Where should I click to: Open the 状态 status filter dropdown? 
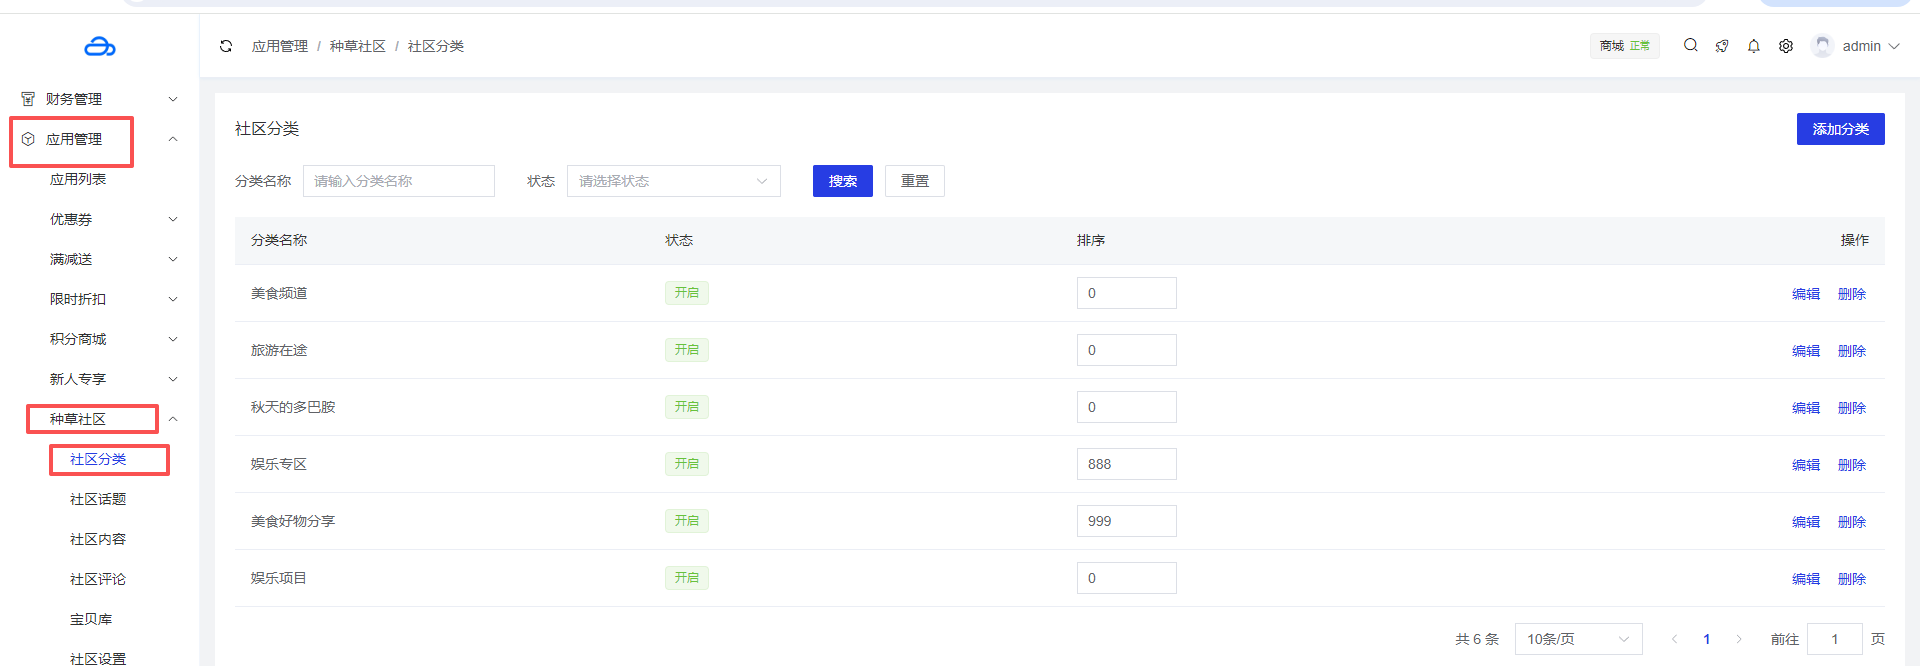coord(673,181)
